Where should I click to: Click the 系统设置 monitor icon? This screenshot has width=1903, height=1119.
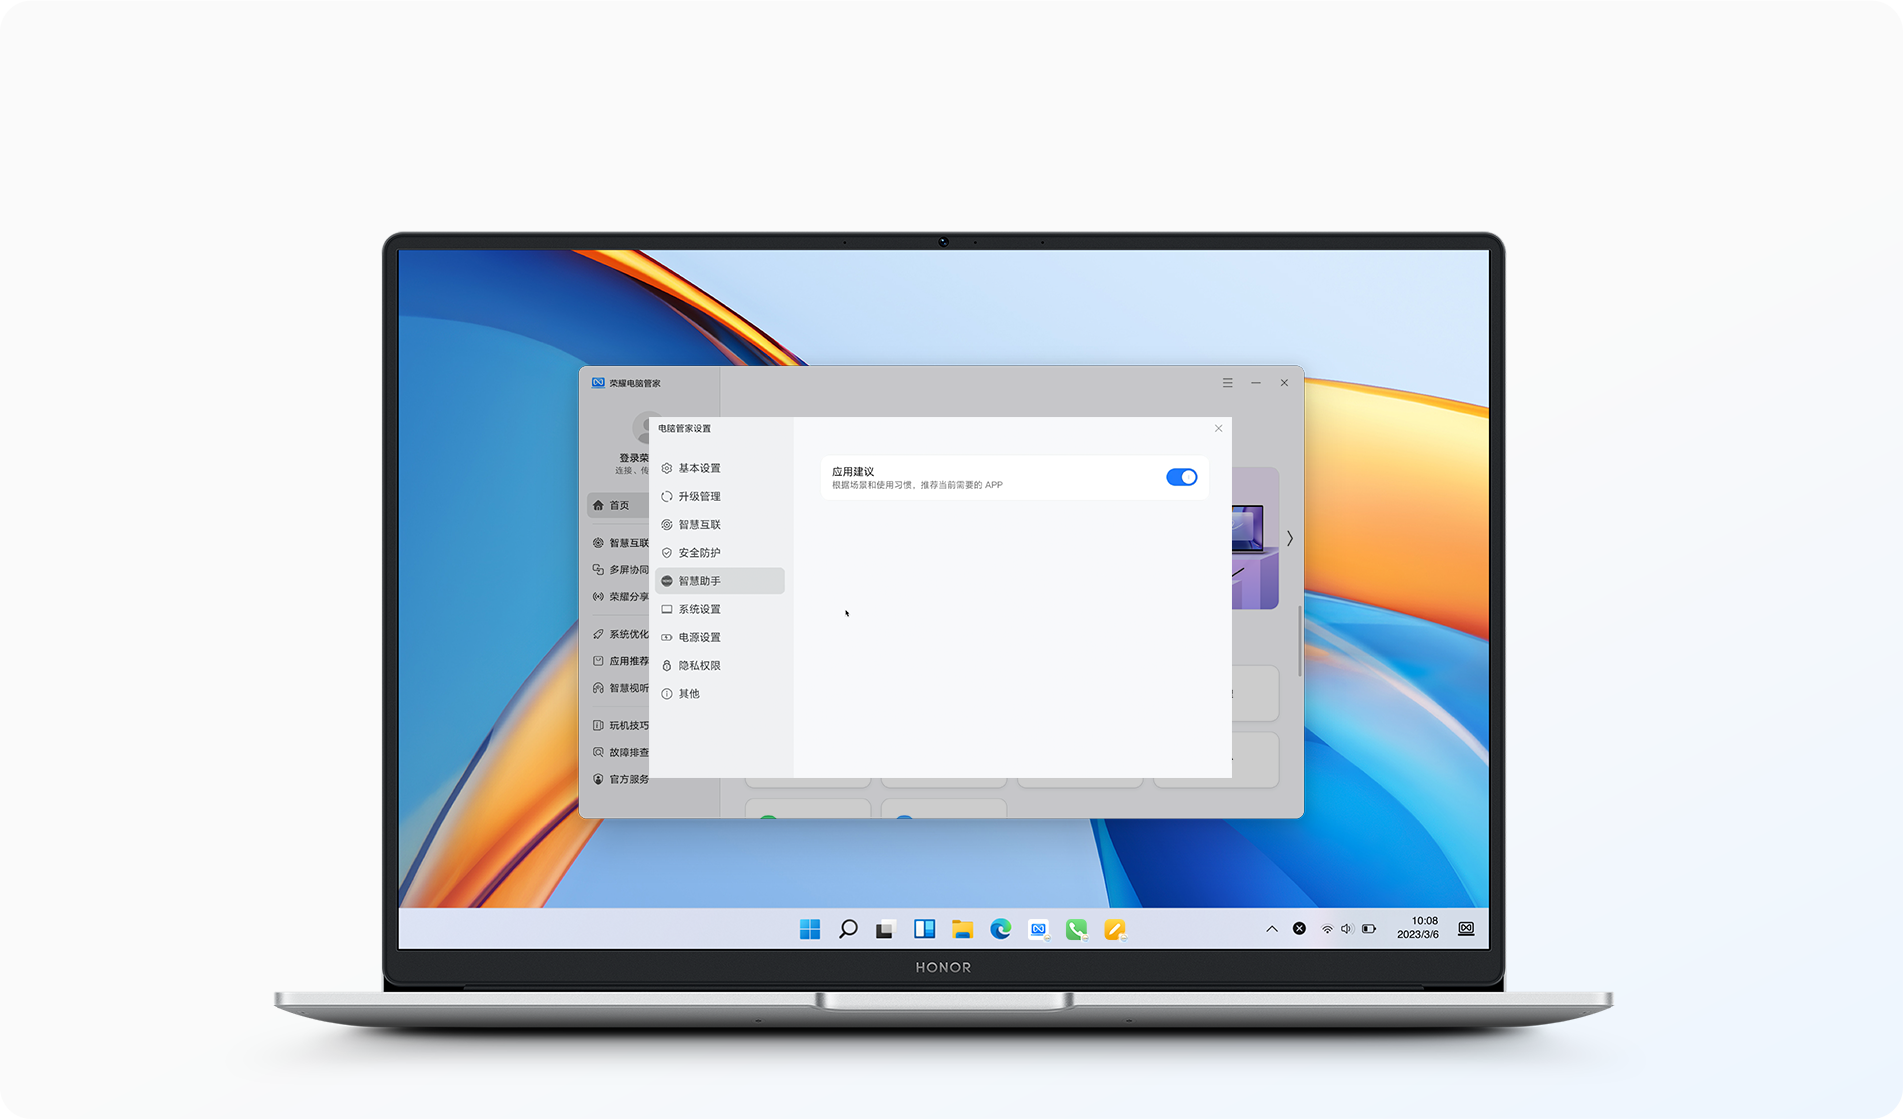click(x=667, y=609)
